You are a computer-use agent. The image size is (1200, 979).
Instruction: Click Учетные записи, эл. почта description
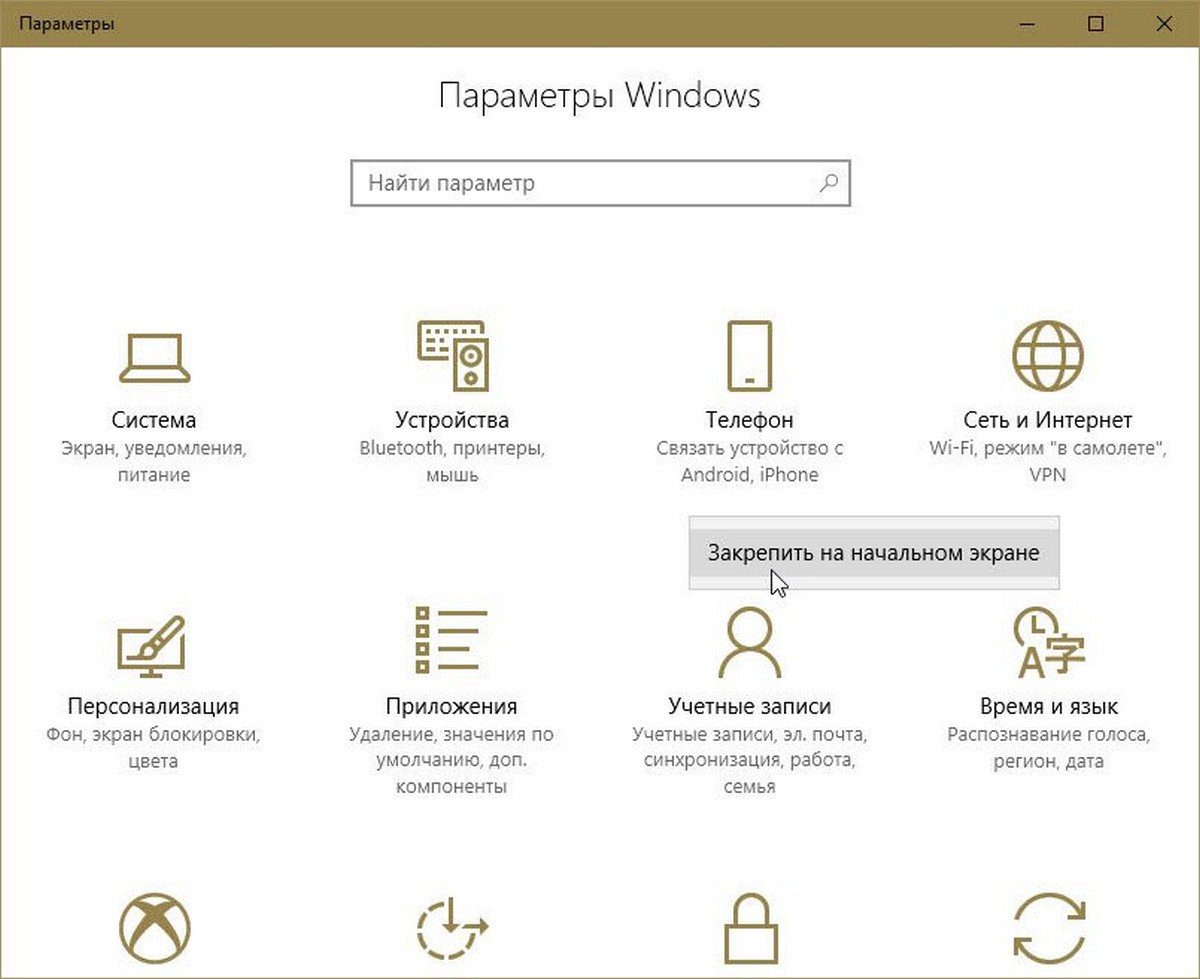click(x=749, y=761)
